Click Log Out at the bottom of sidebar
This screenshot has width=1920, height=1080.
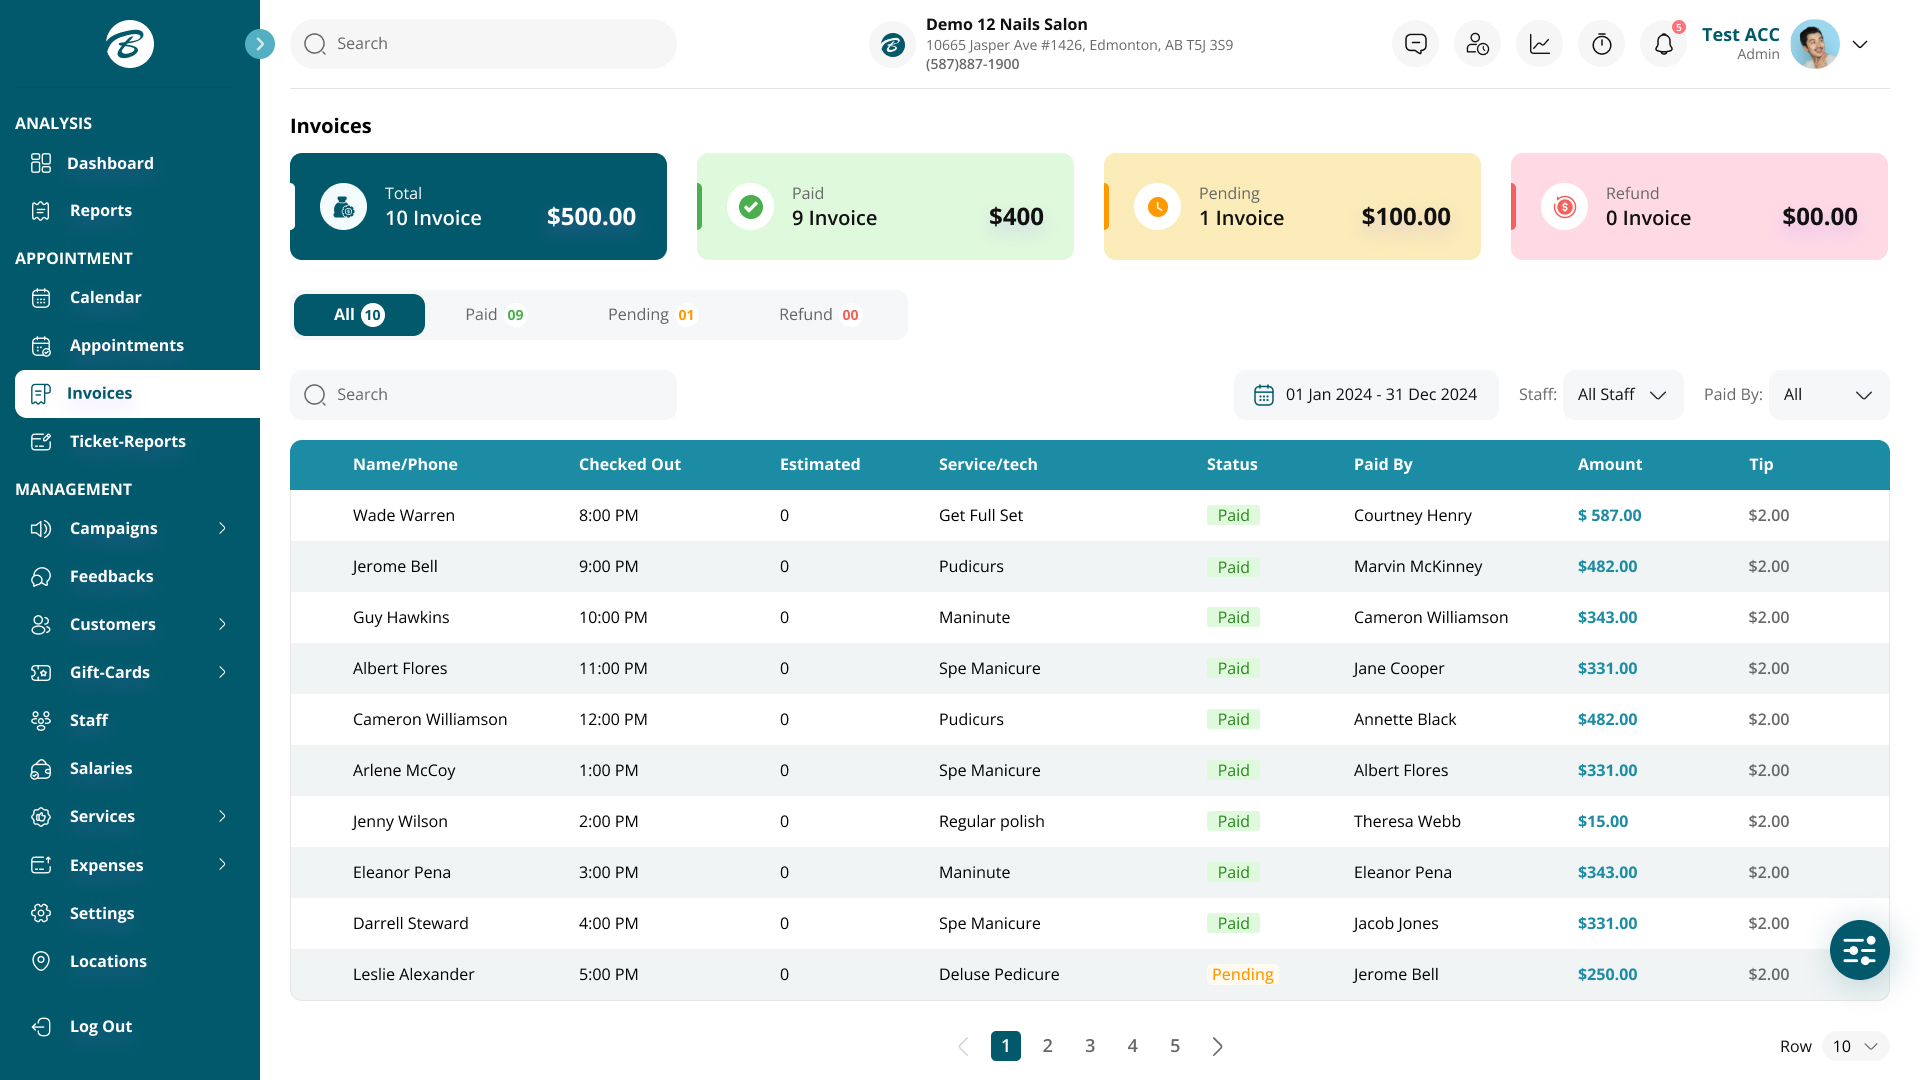coord(100,1026)
